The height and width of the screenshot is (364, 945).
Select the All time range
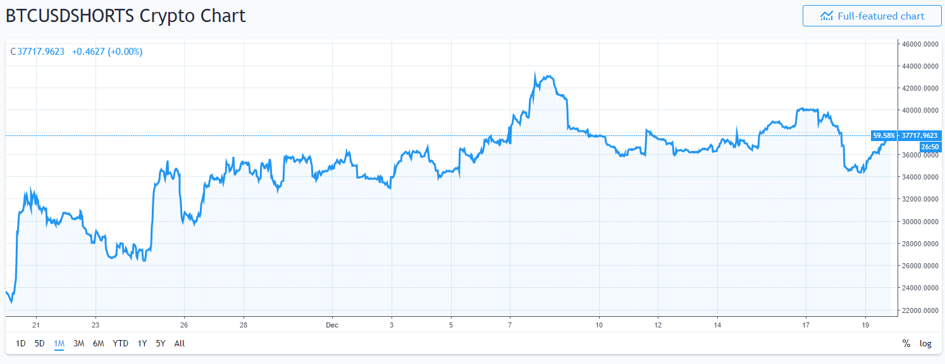[179, 344]
